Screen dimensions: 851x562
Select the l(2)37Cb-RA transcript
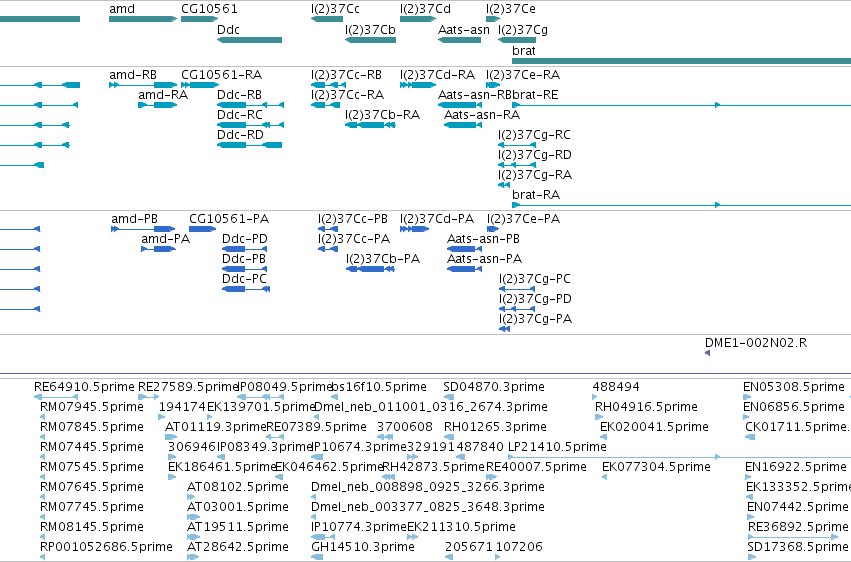coord(370,125)
